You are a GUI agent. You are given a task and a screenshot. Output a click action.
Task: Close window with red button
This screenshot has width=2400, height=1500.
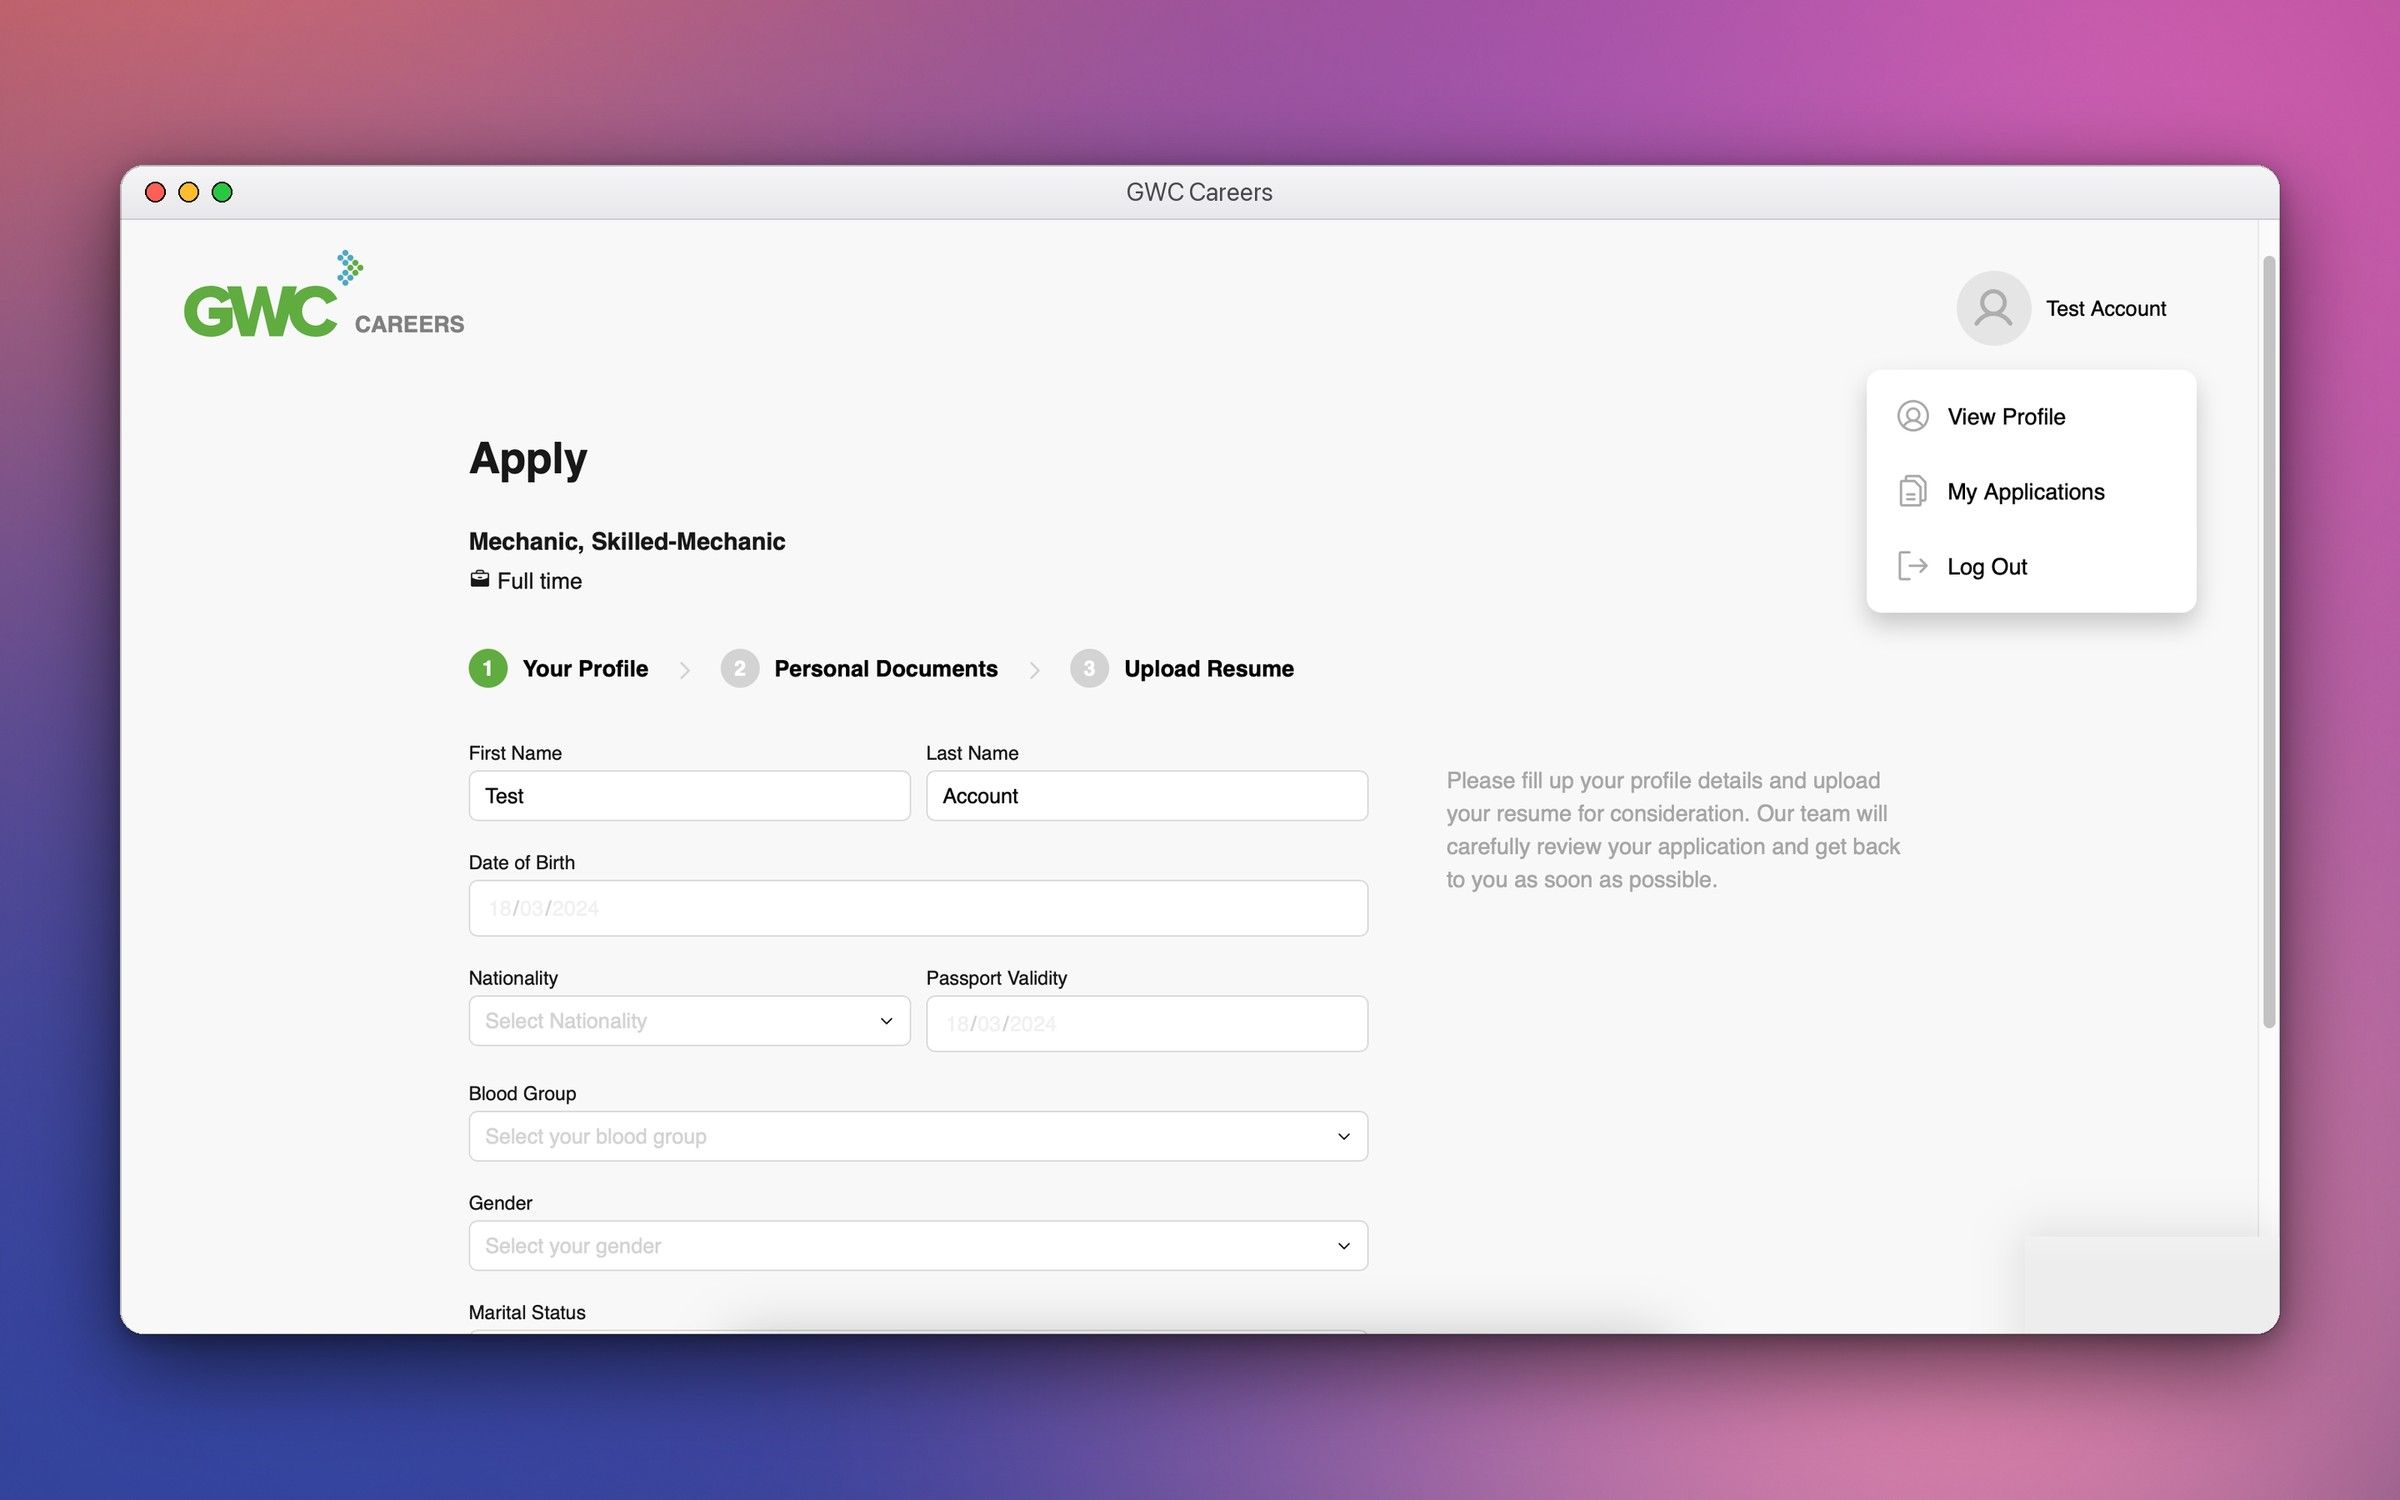click(x=155, y=192)
